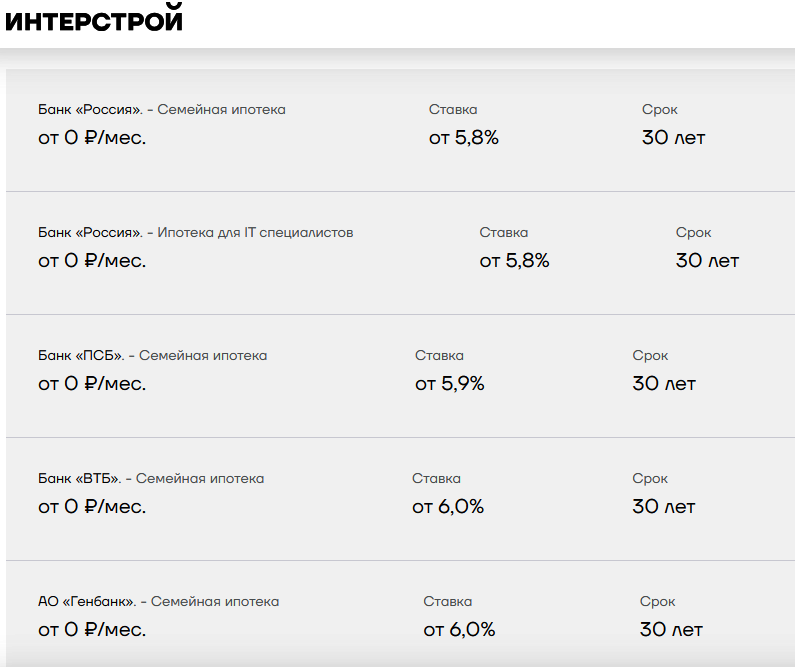Viewport: 795px width, 667px height.
Task: Click Срок label in first Россия row
Action: tap(660, 110)
